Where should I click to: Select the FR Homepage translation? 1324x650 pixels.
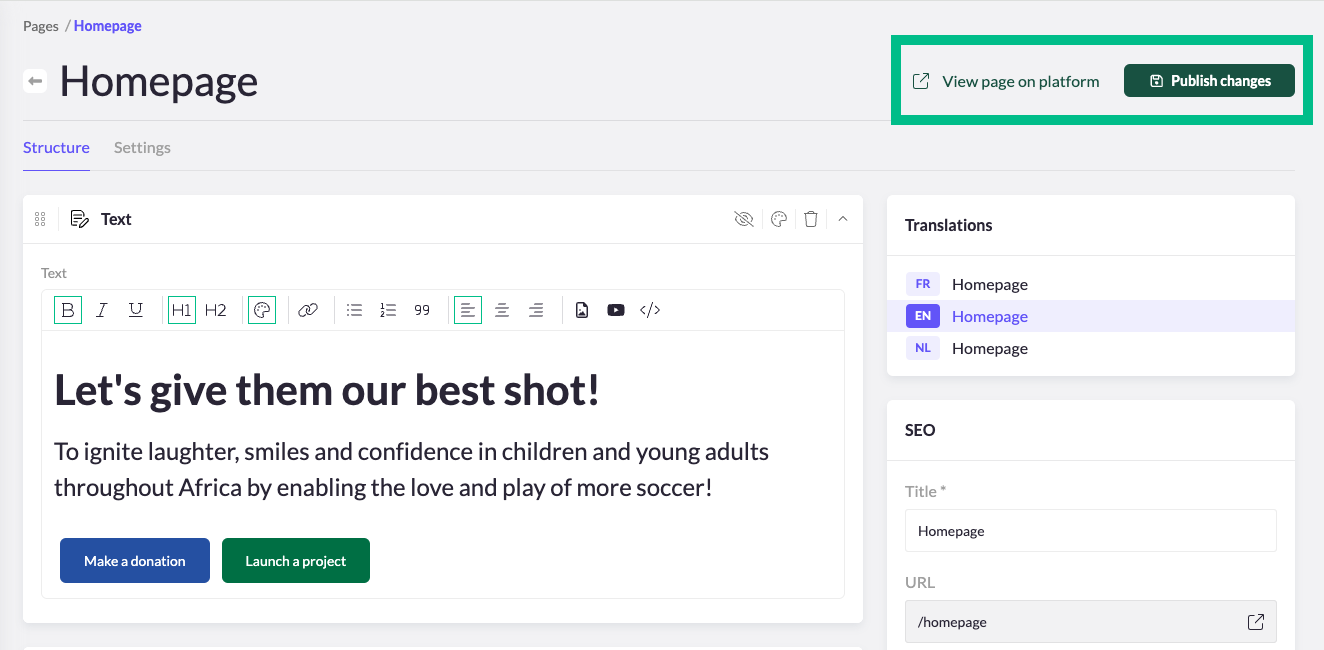tap(988, 284)
